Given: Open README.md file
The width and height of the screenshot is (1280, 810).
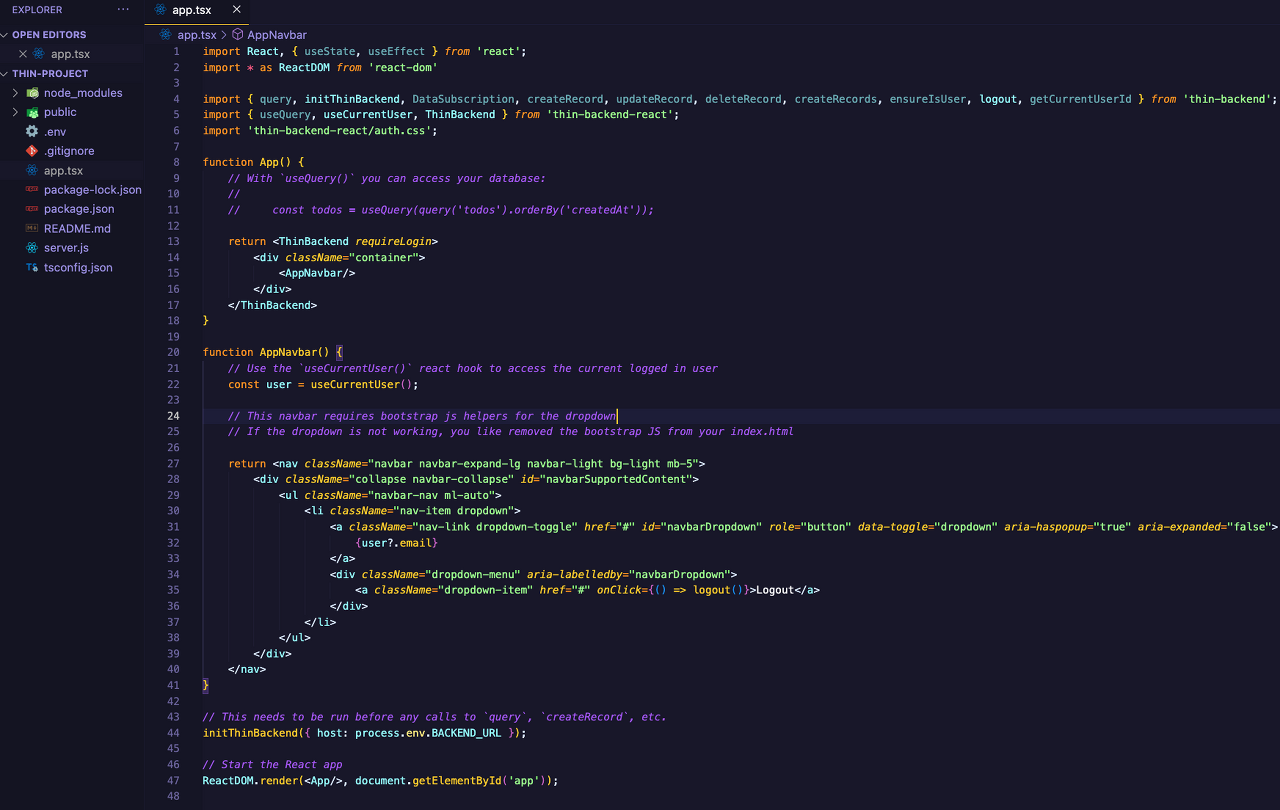Looking at the screenshot, I should pyautogui.click(x=77, y=229).
